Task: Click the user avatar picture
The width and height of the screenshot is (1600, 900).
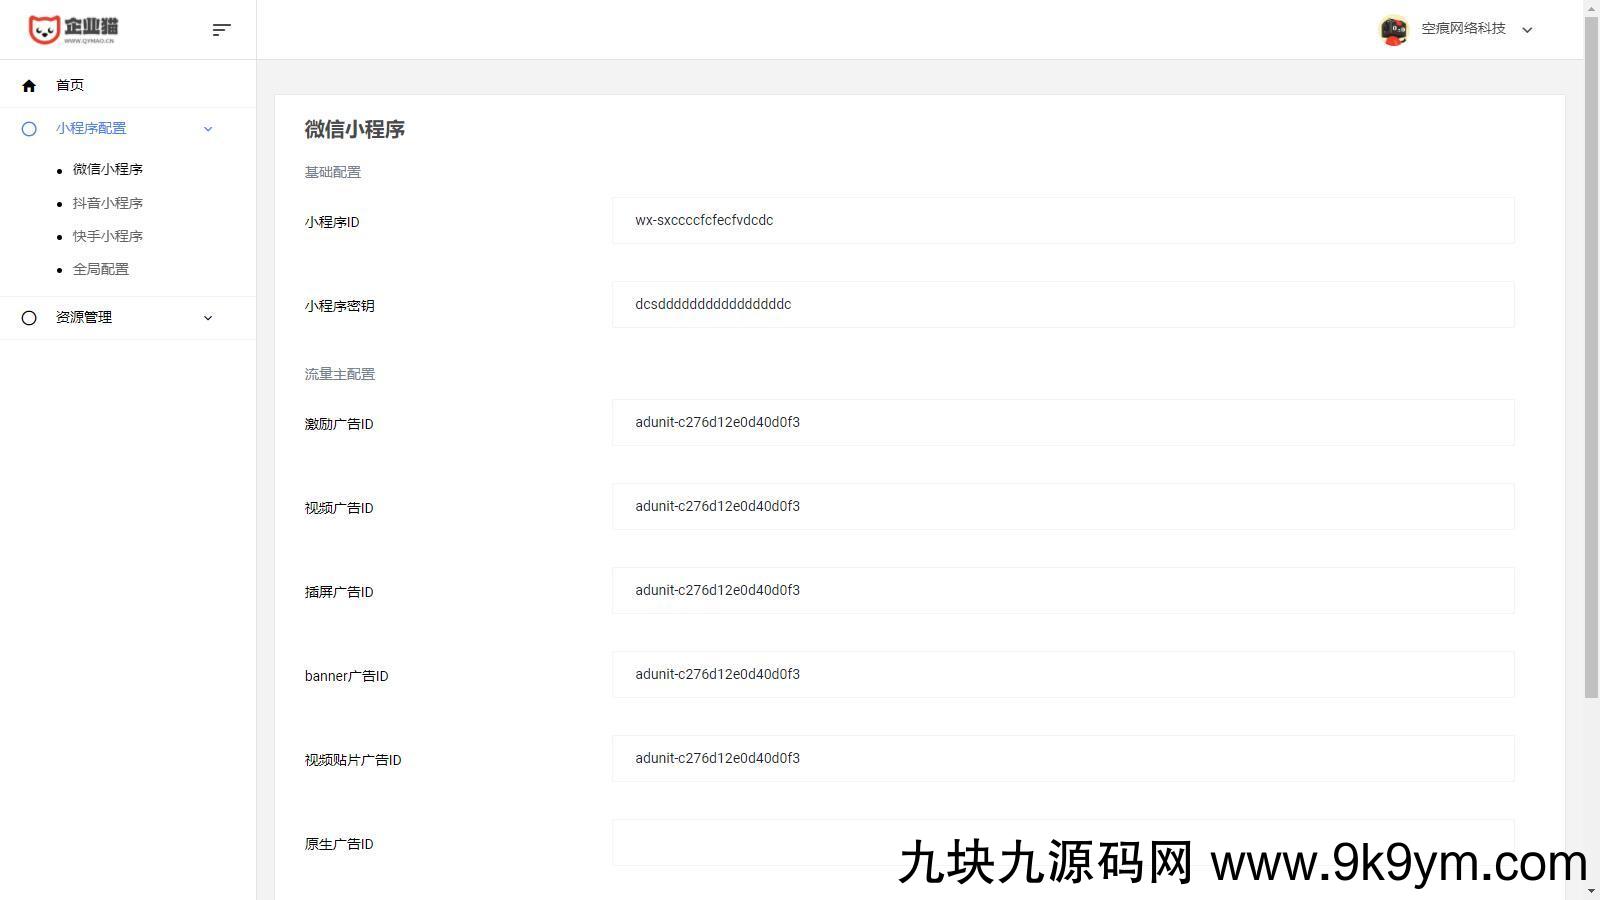Action: pyautogui.click(x=1393, y=30)
